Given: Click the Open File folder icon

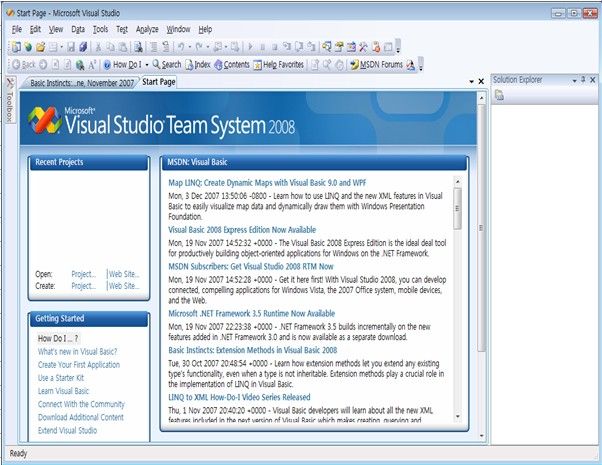Looking at the screenshot, I should [40, 47].
